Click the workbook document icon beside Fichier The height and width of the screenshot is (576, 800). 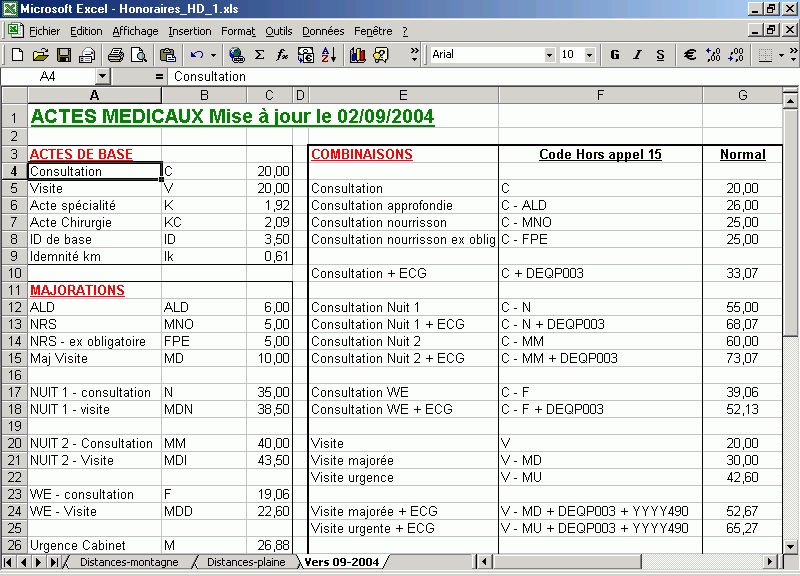(15, 31)
